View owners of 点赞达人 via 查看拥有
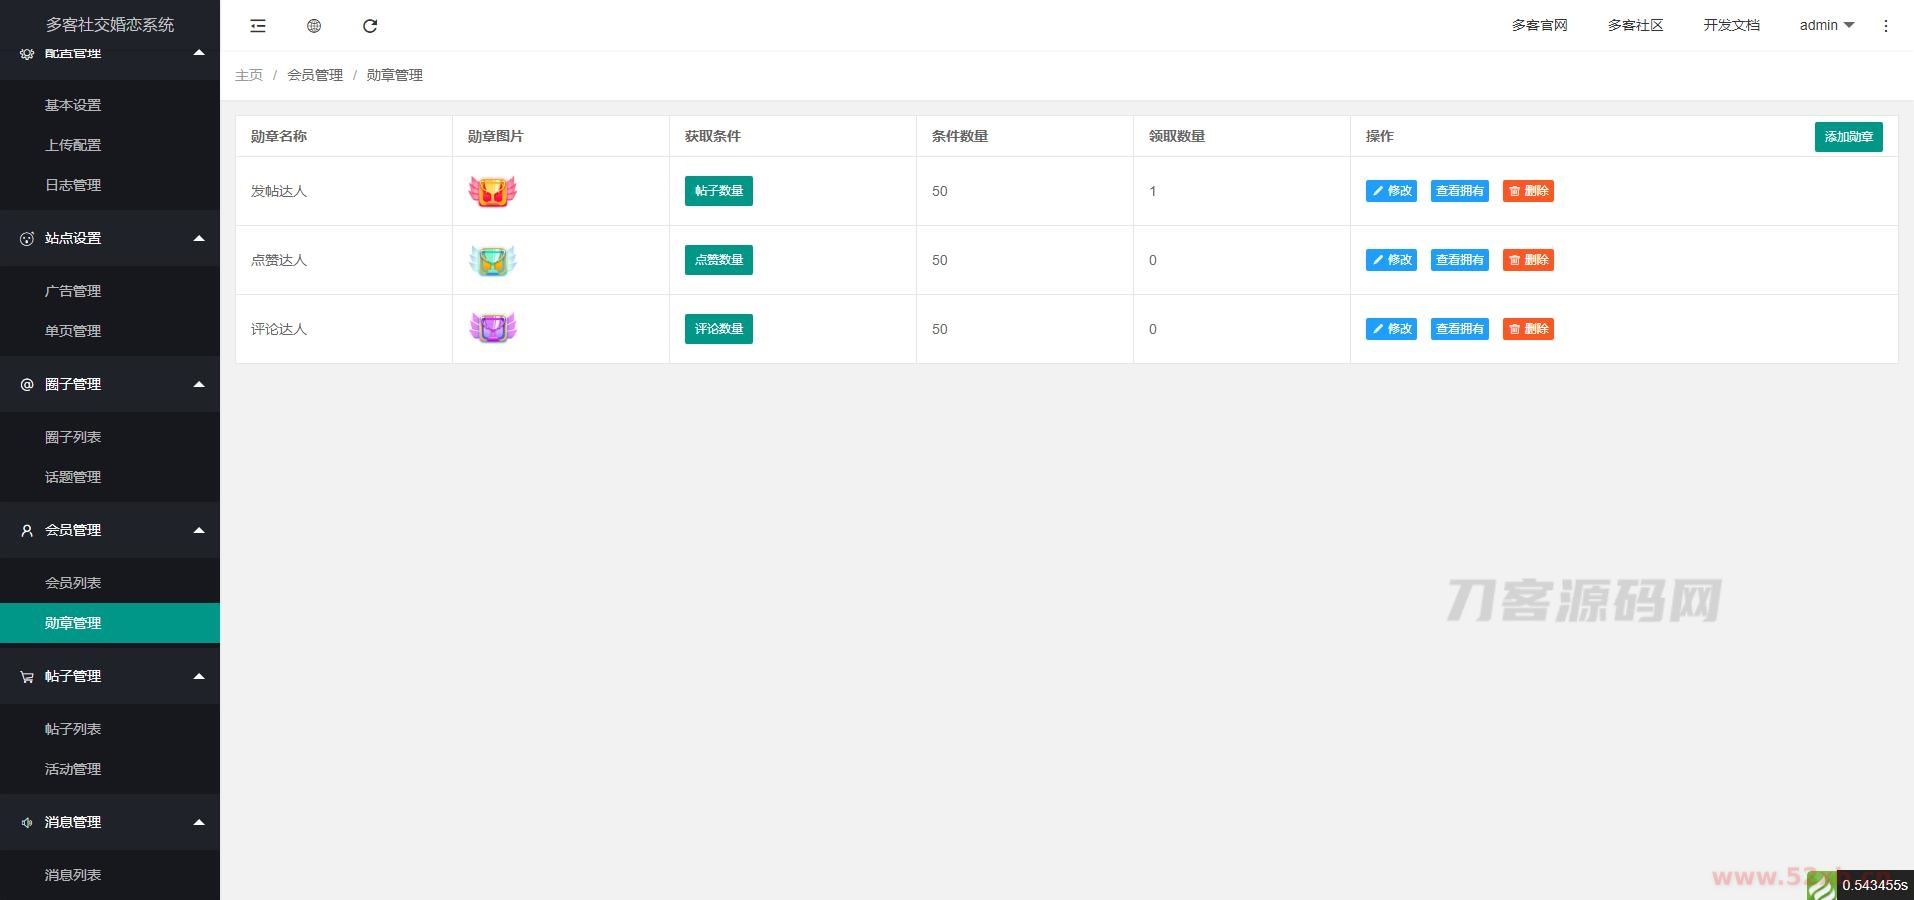 tap(1459, 260)
